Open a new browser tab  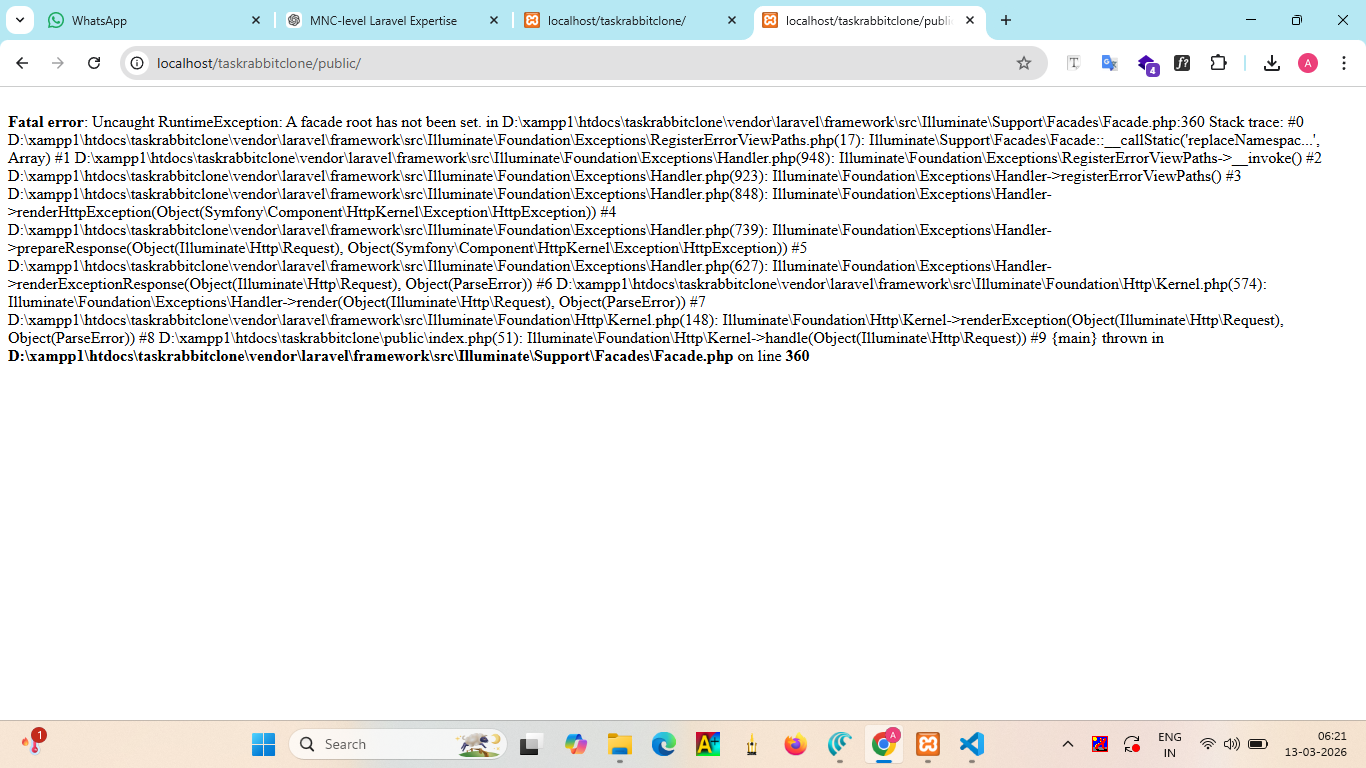click(1006, 20)
